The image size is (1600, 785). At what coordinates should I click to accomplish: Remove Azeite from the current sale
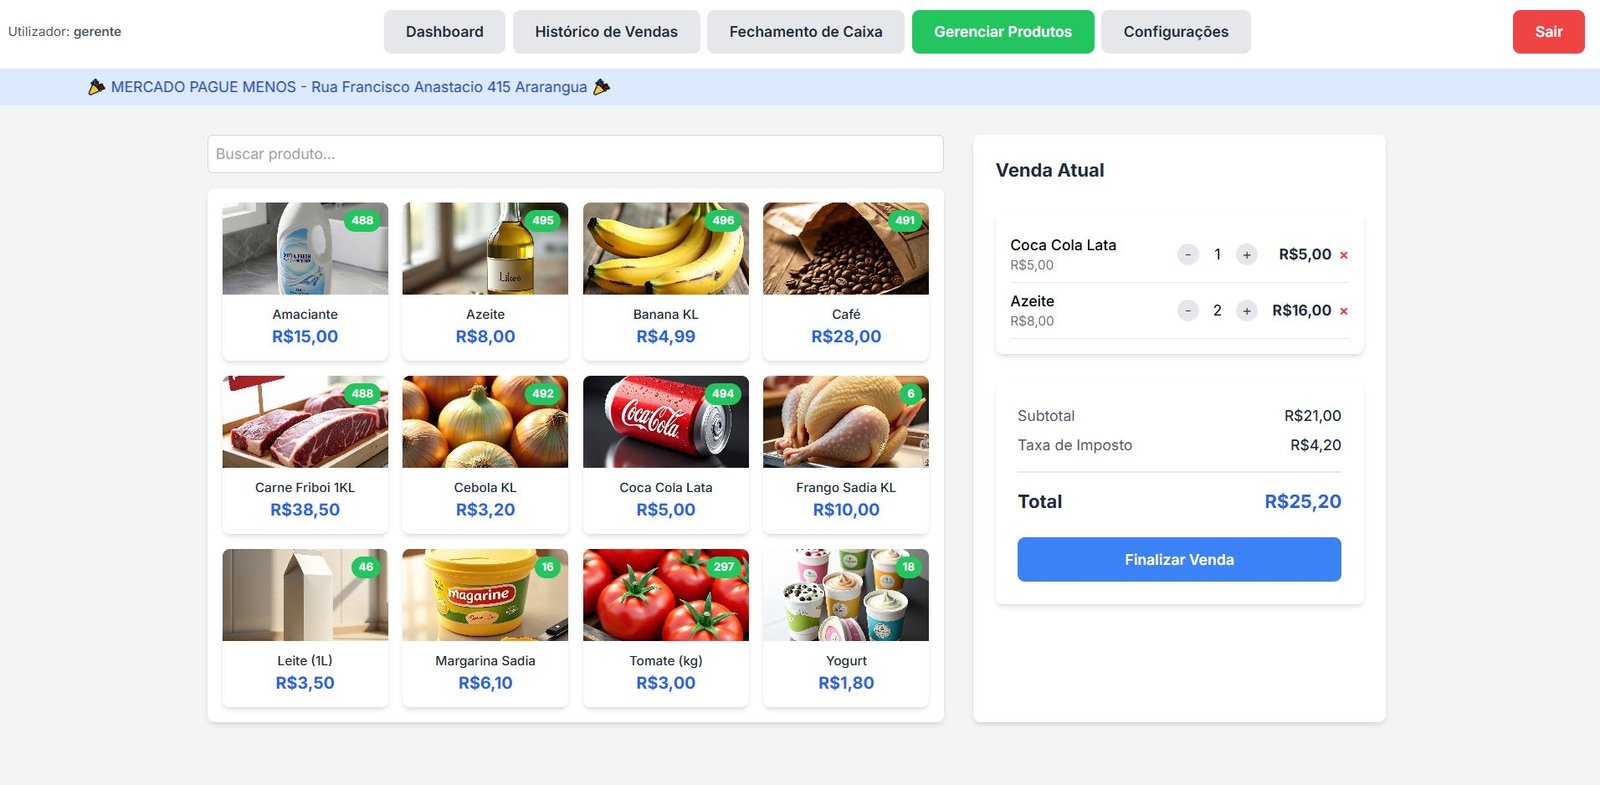point(1343,311)
